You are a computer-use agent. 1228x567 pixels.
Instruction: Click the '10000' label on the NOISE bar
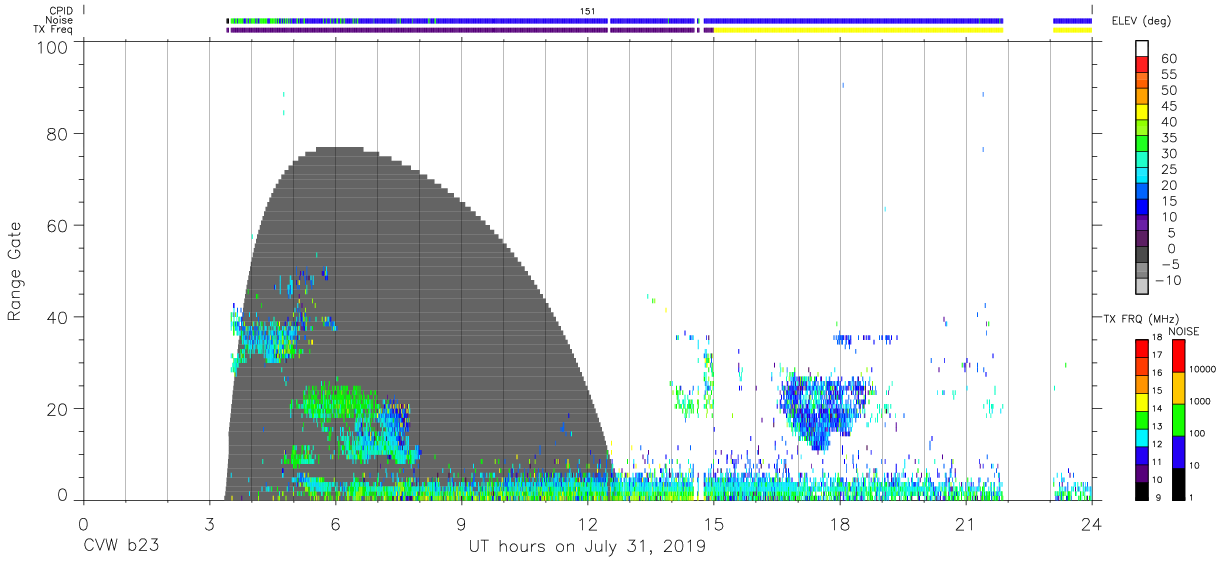1205,370
